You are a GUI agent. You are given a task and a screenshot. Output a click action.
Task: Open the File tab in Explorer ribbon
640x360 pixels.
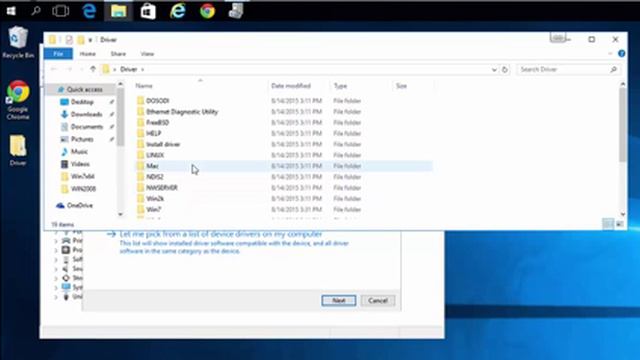tap(58, 53)
